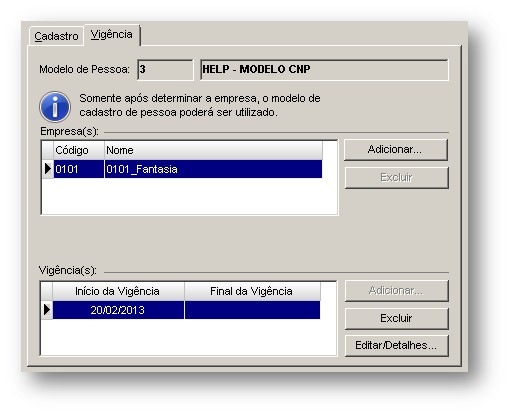Click row indicator arrow in Empresa grid

(x=48, y=169)
